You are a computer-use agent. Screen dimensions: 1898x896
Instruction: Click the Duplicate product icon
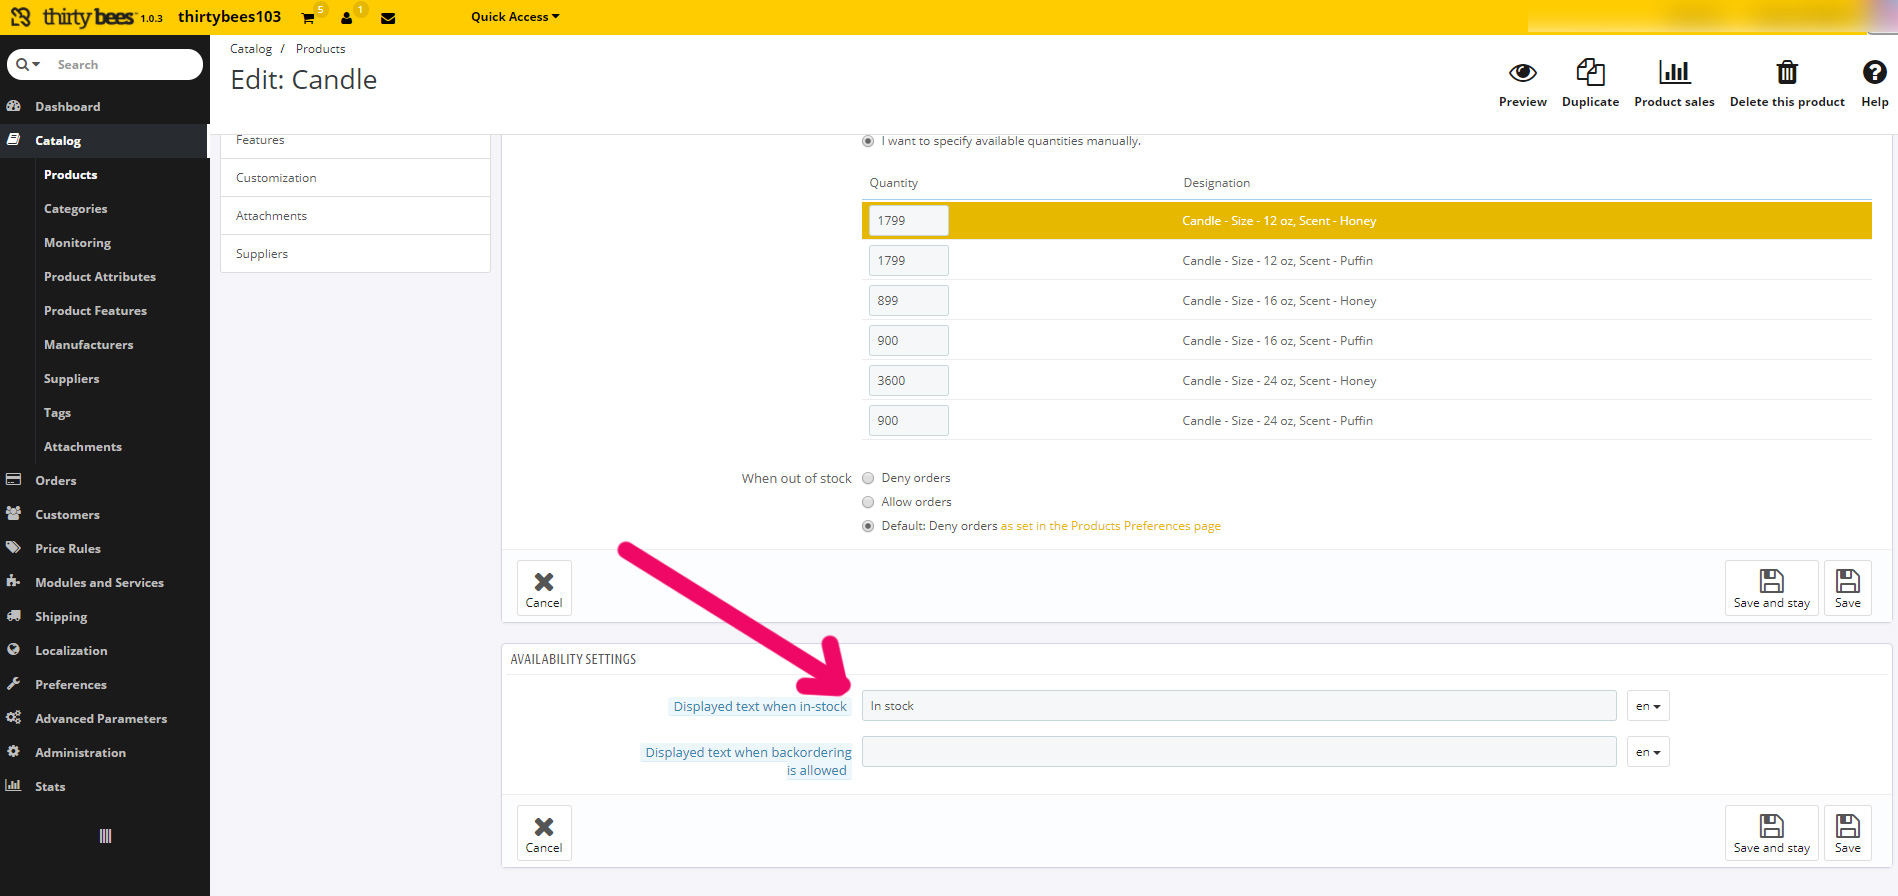tap(1590, 73)
